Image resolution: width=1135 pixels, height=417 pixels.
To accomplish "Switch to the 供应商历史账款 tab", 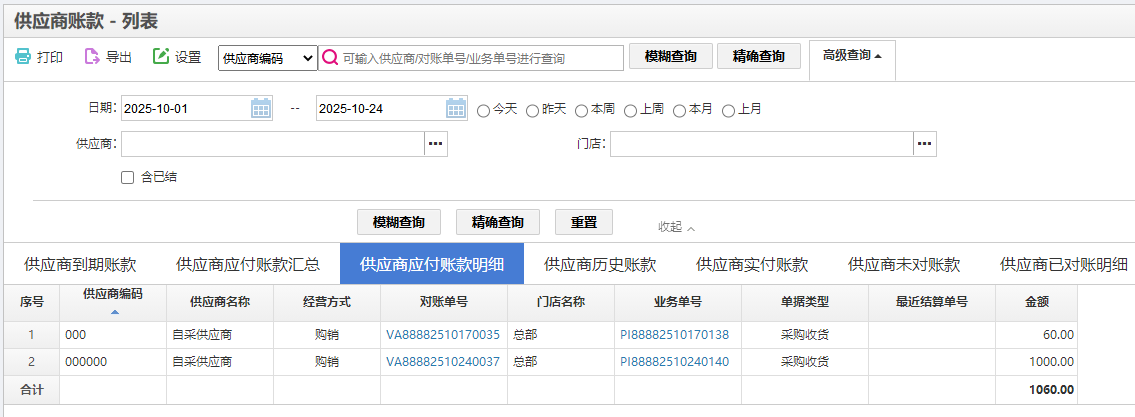I will click(x=600, y=264).
